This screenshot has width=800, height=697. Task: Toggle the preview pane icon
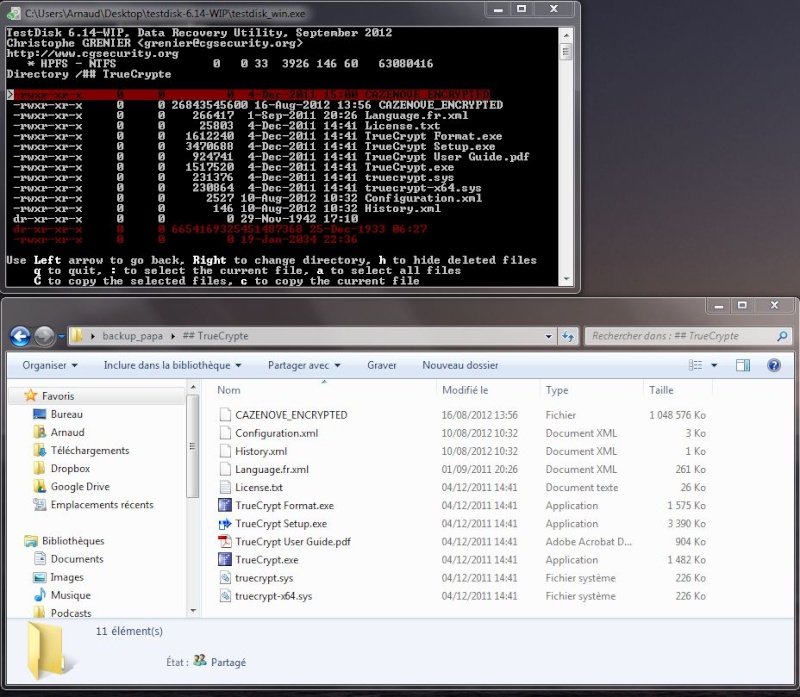tap(743, 365)
